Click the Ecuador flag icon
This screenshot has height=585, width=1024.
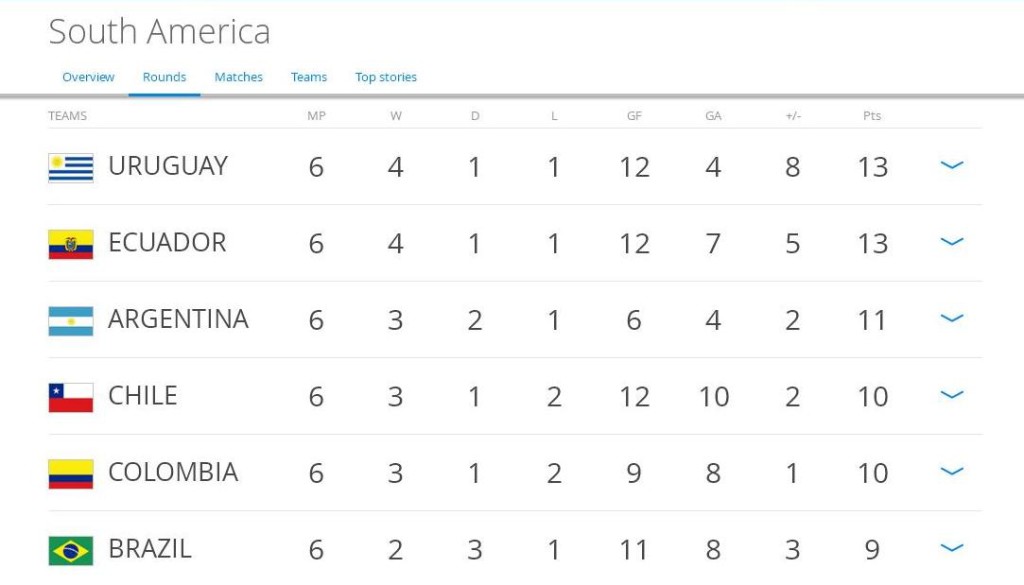[71, 244]
